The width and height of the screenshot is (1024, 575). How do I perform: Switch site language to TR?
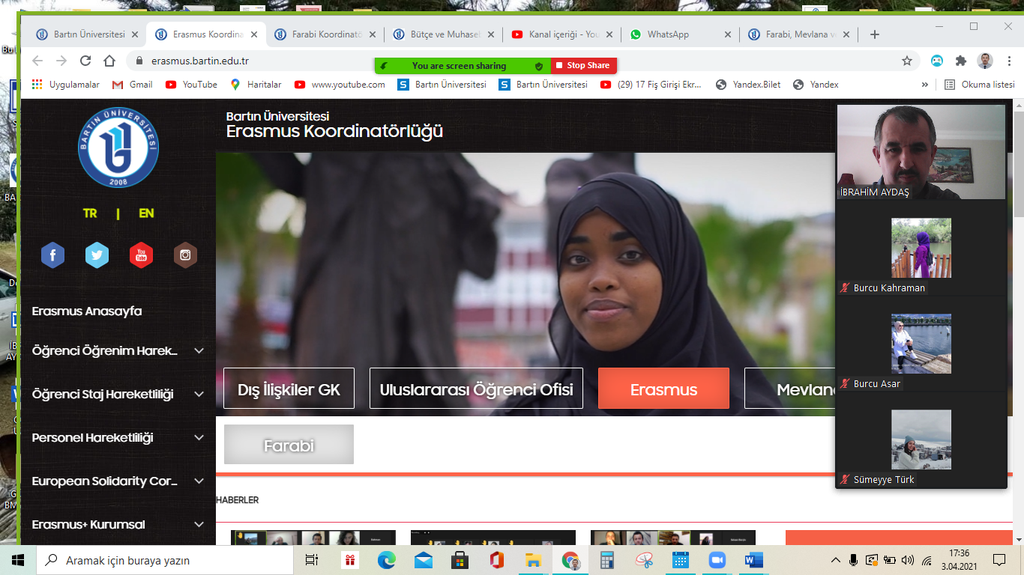click(90, 213)
